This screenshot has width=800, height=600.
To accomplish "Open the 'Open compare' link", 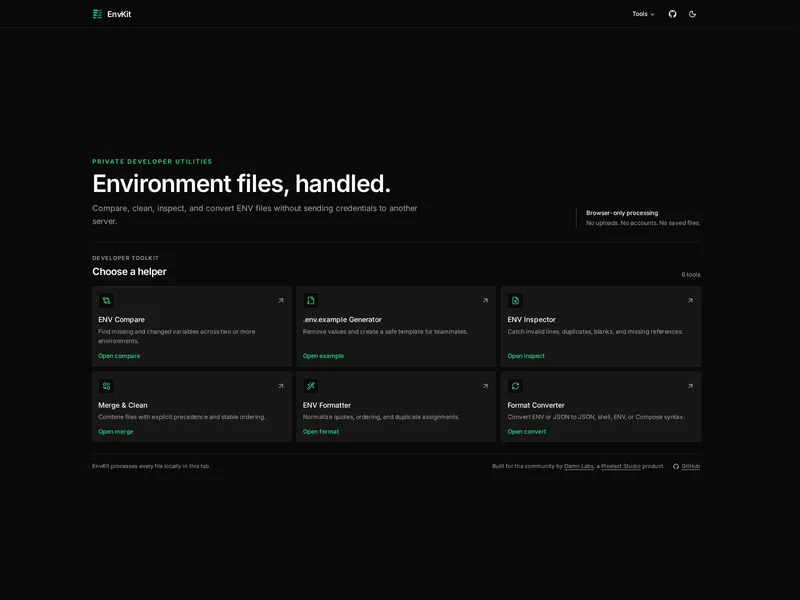I will [119, 356].
